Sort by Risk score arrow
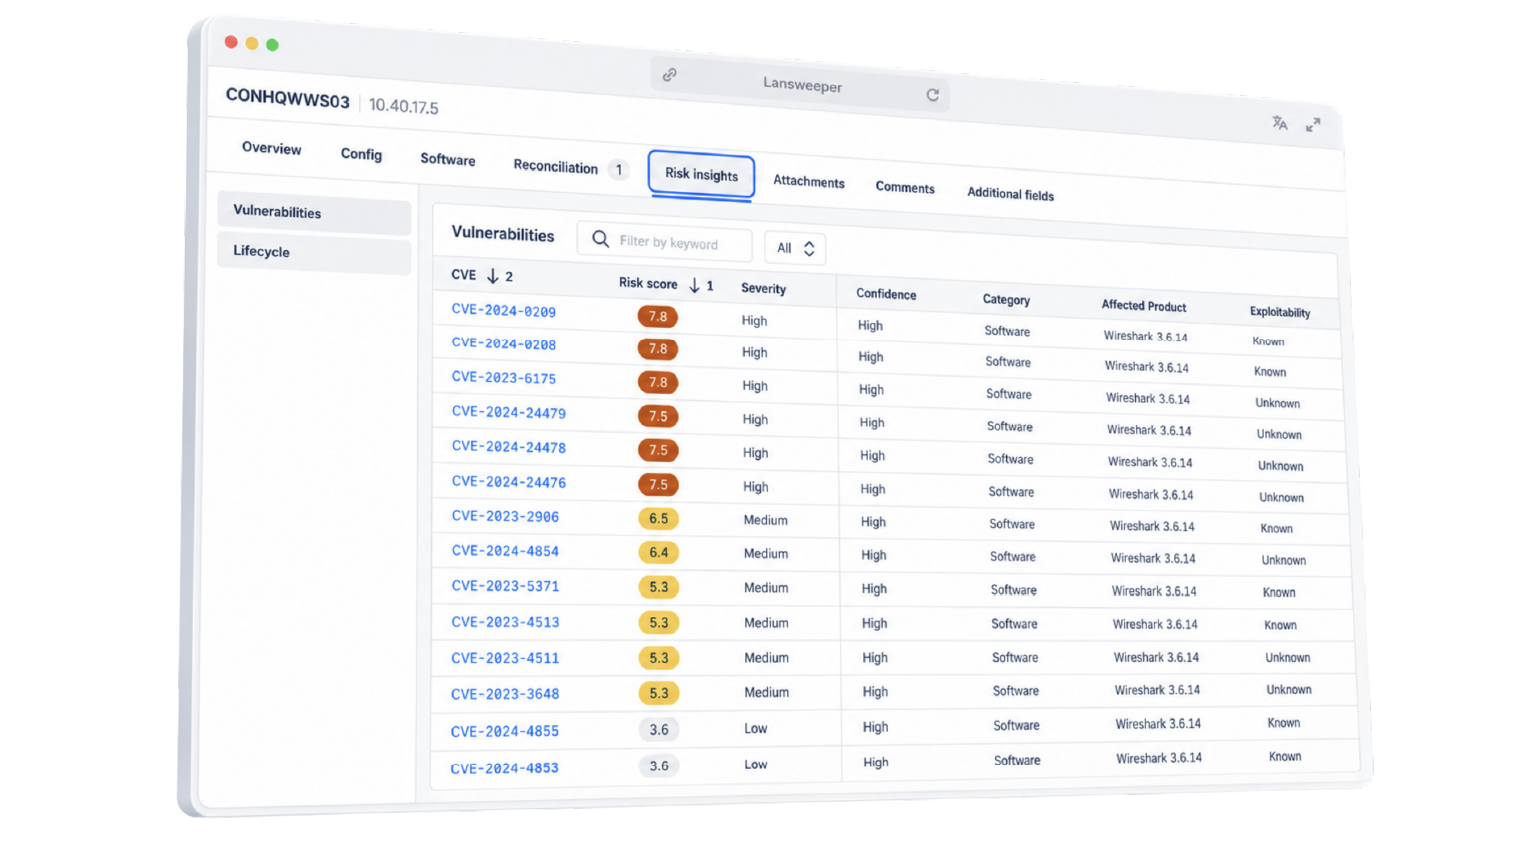 (694, 285)
